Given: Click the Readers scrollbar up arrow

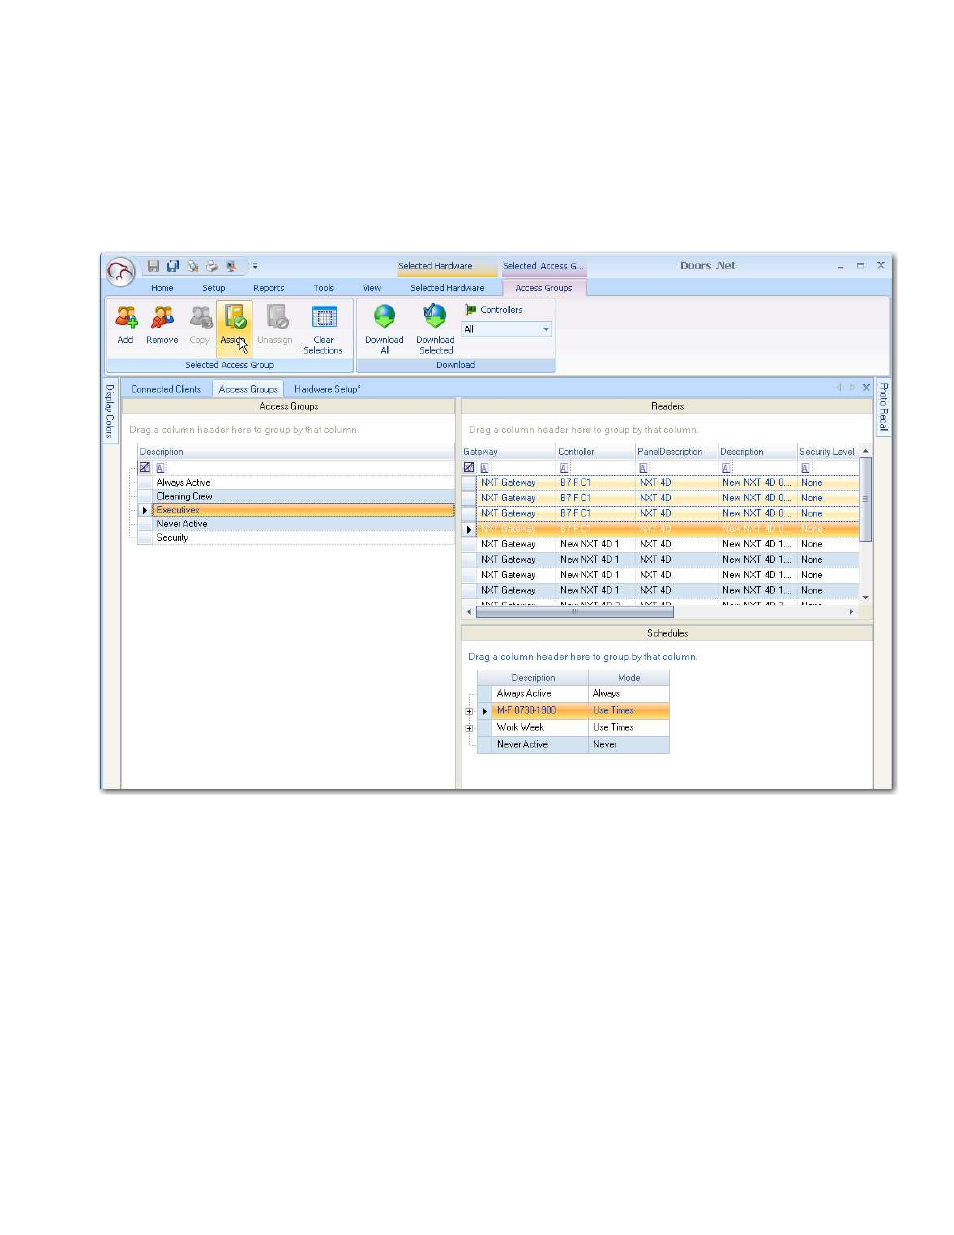Looking at the screenshot, I should pyautogui.click(x=866, y=452).
